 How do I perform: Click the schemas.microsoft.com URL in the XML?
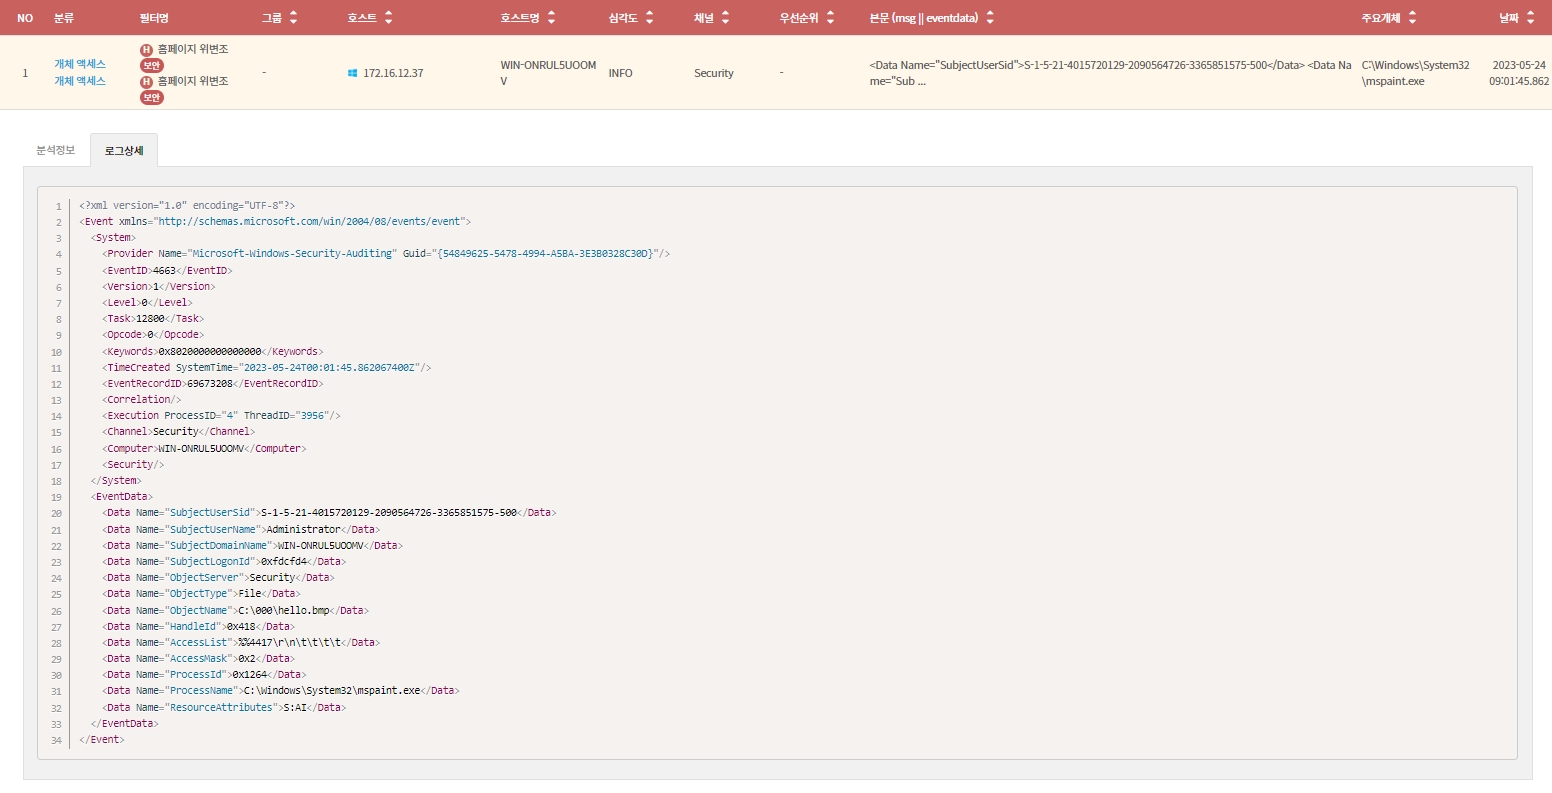(x=309, y=222)
